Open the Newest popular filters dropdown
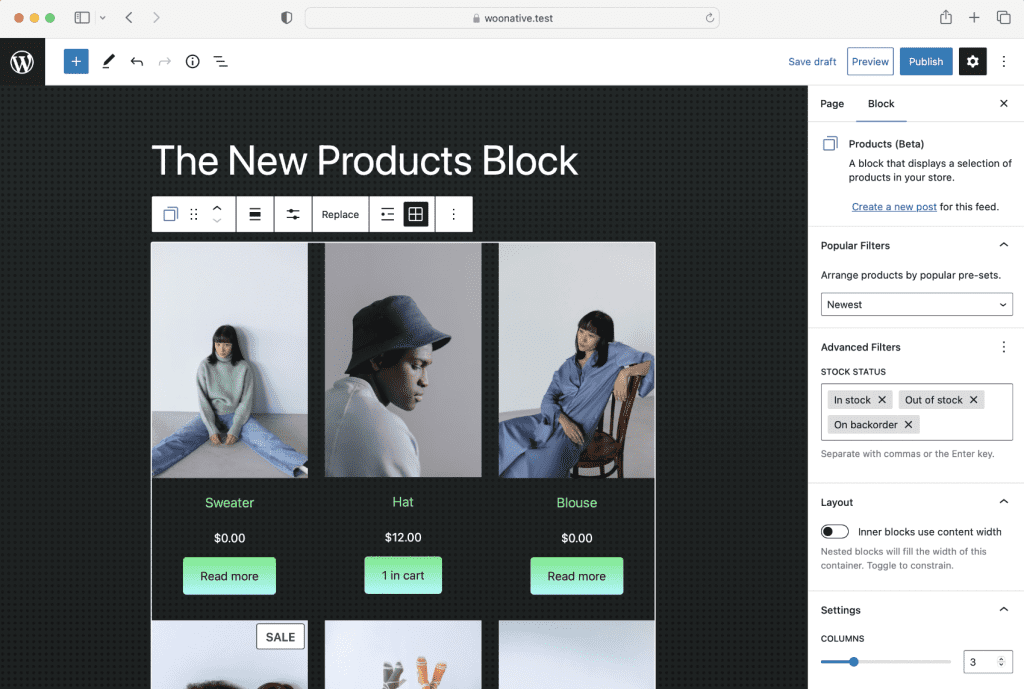The height and width of the screenshot is (689, 1024). point(917,305)
